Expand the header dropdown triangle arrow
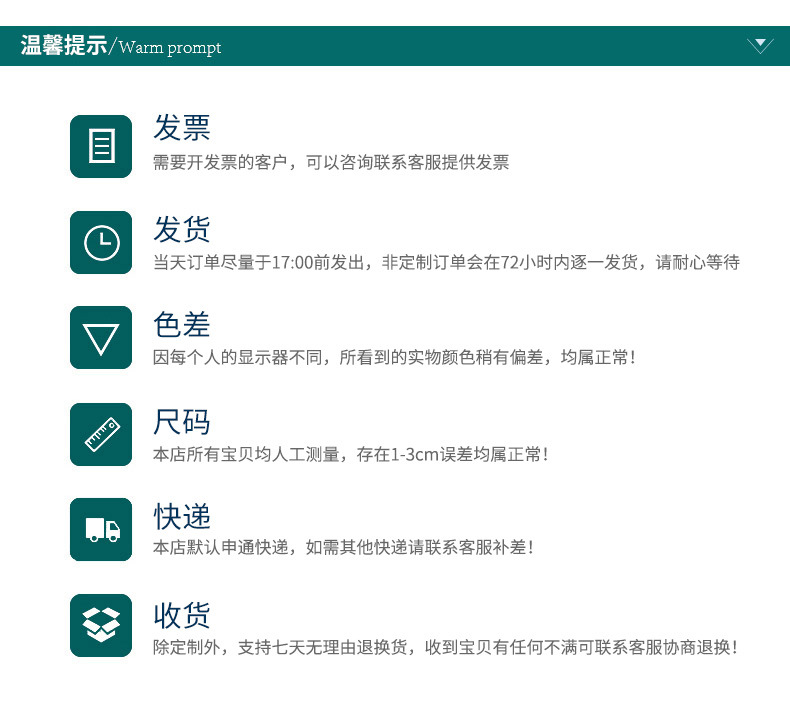 pos(760,45)
